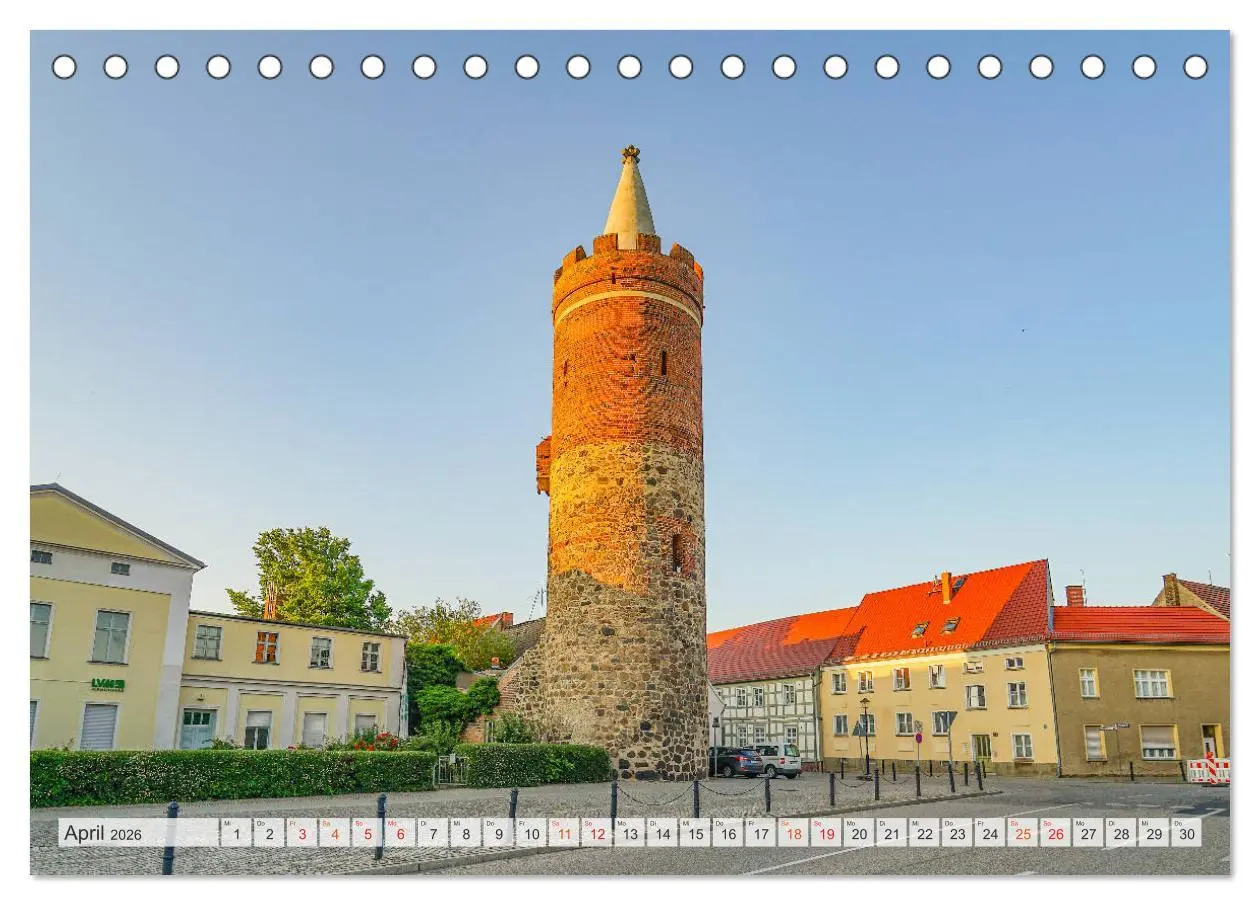Choose the date cell 4 (Sa)
1260x905 pixels.
click(334, 833)
